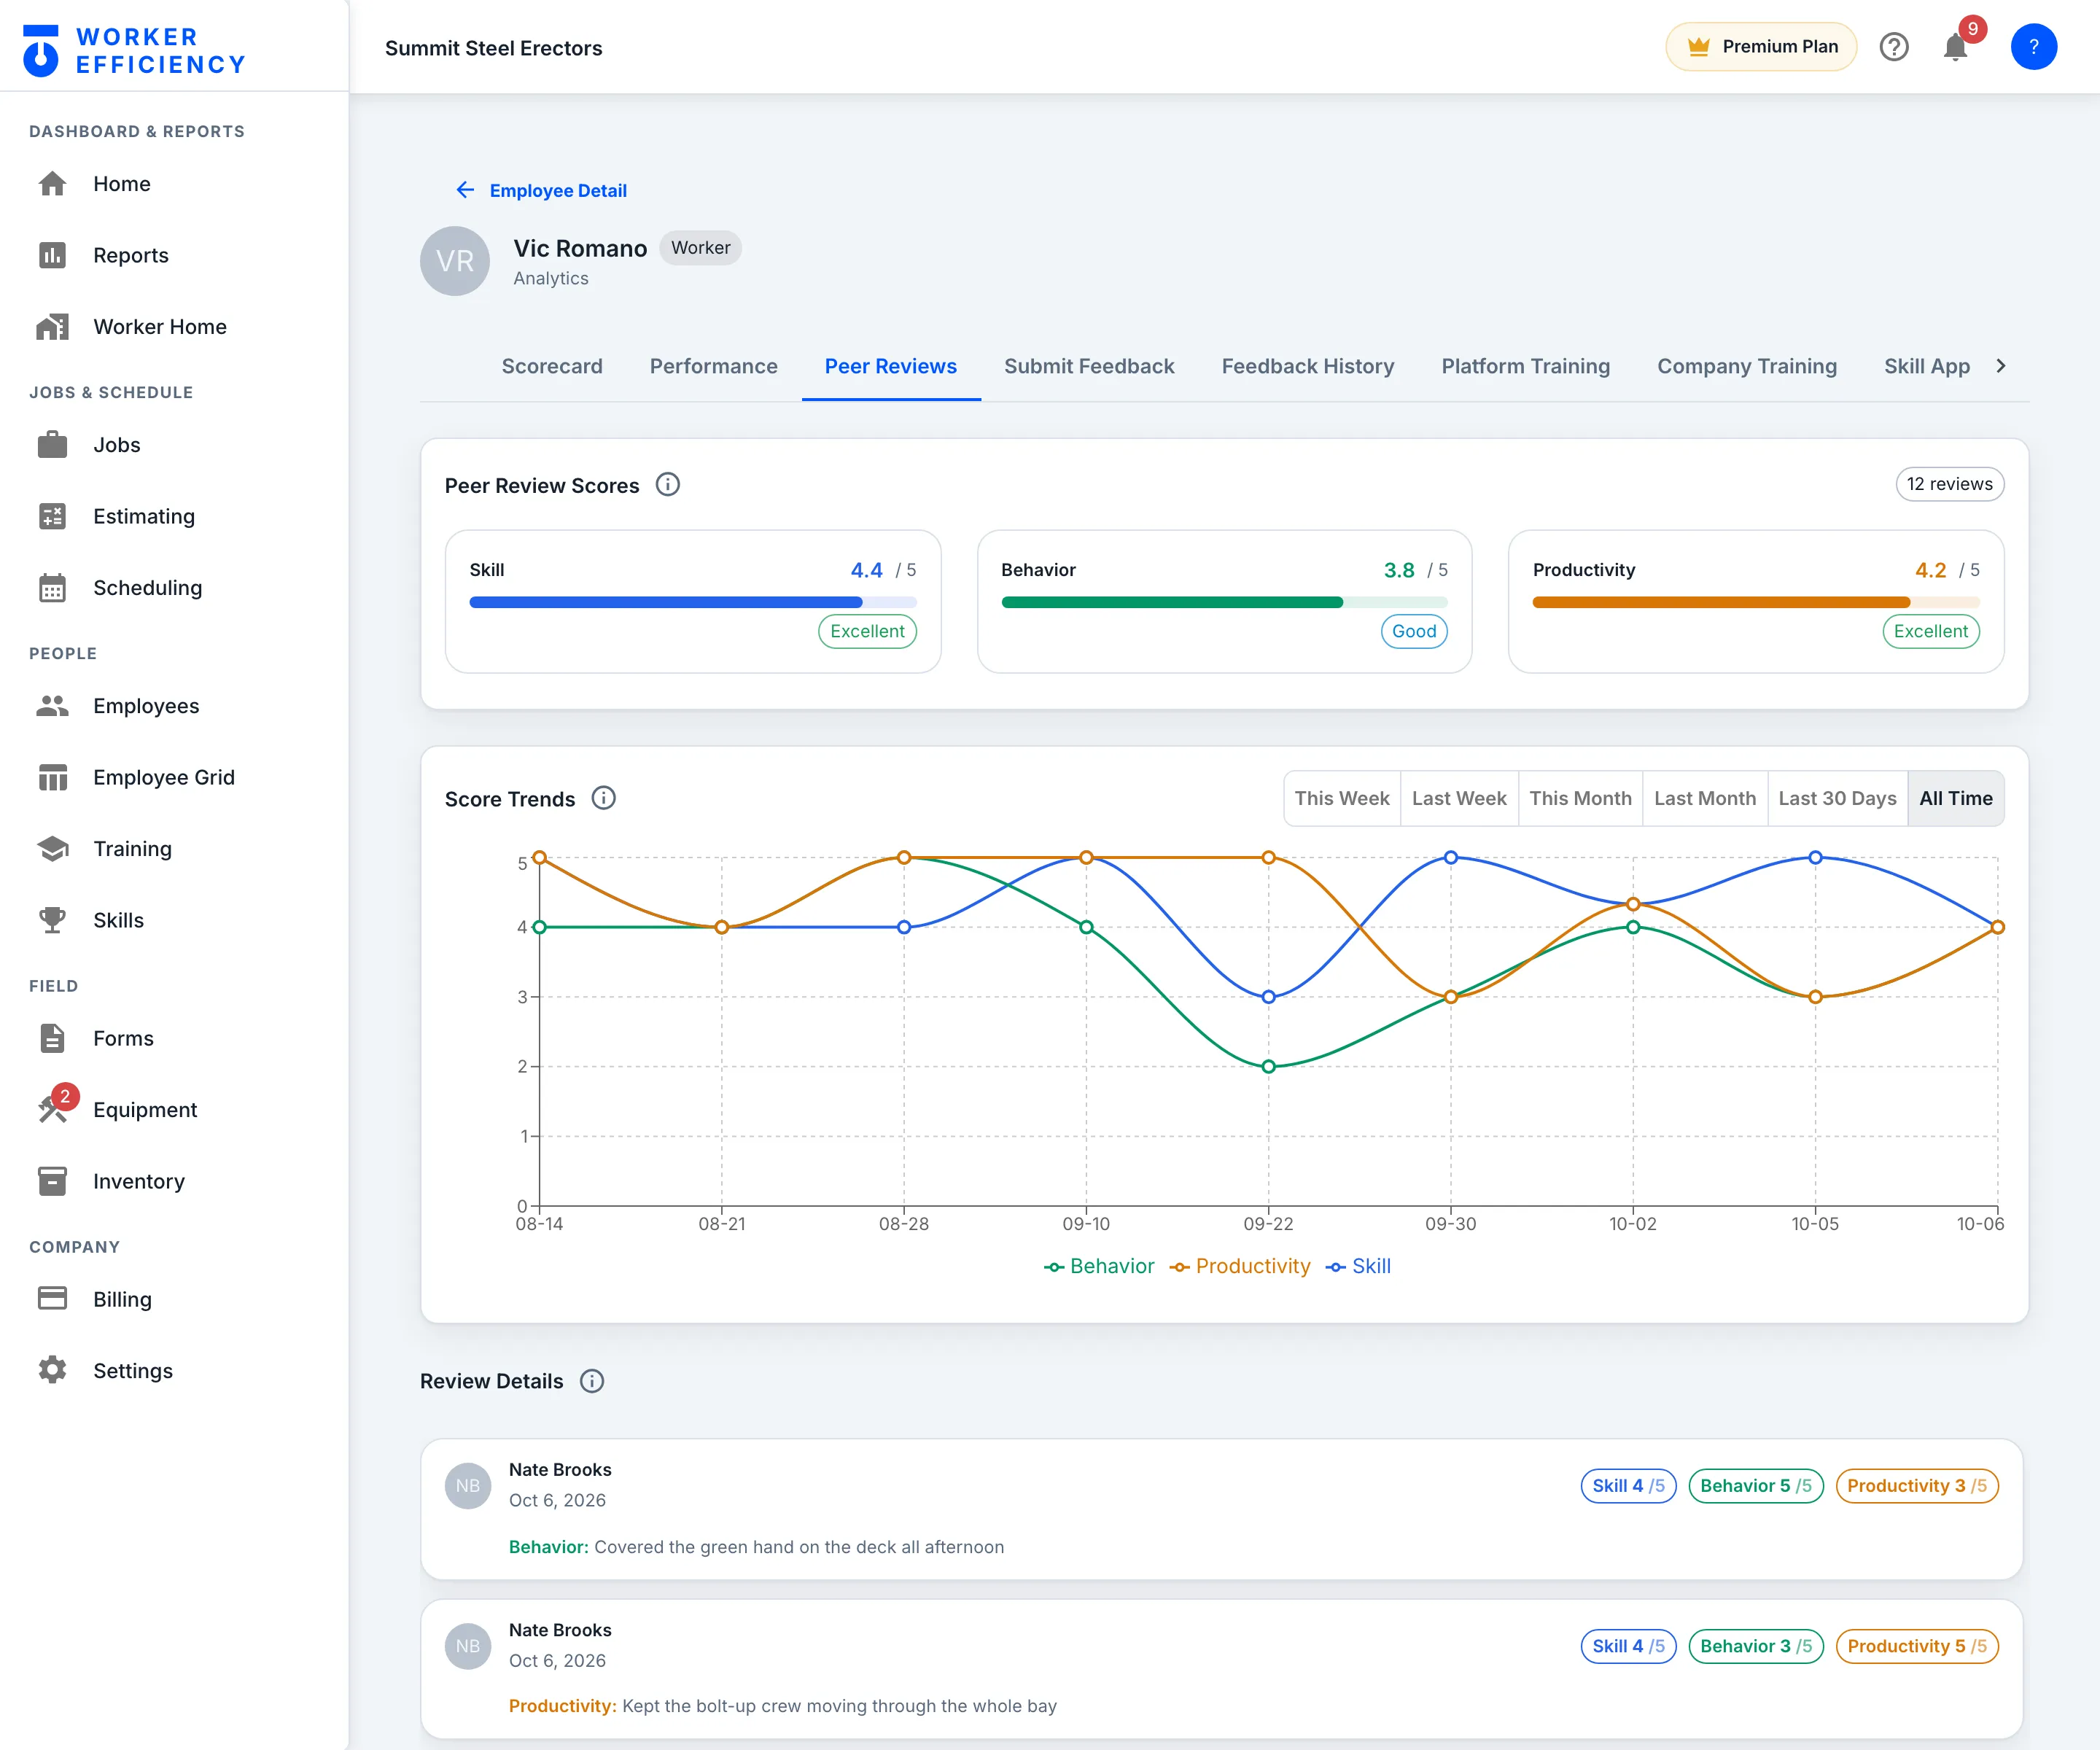Switch to the Performance tab
2100x1750 pixels.
tap(714, 366)
